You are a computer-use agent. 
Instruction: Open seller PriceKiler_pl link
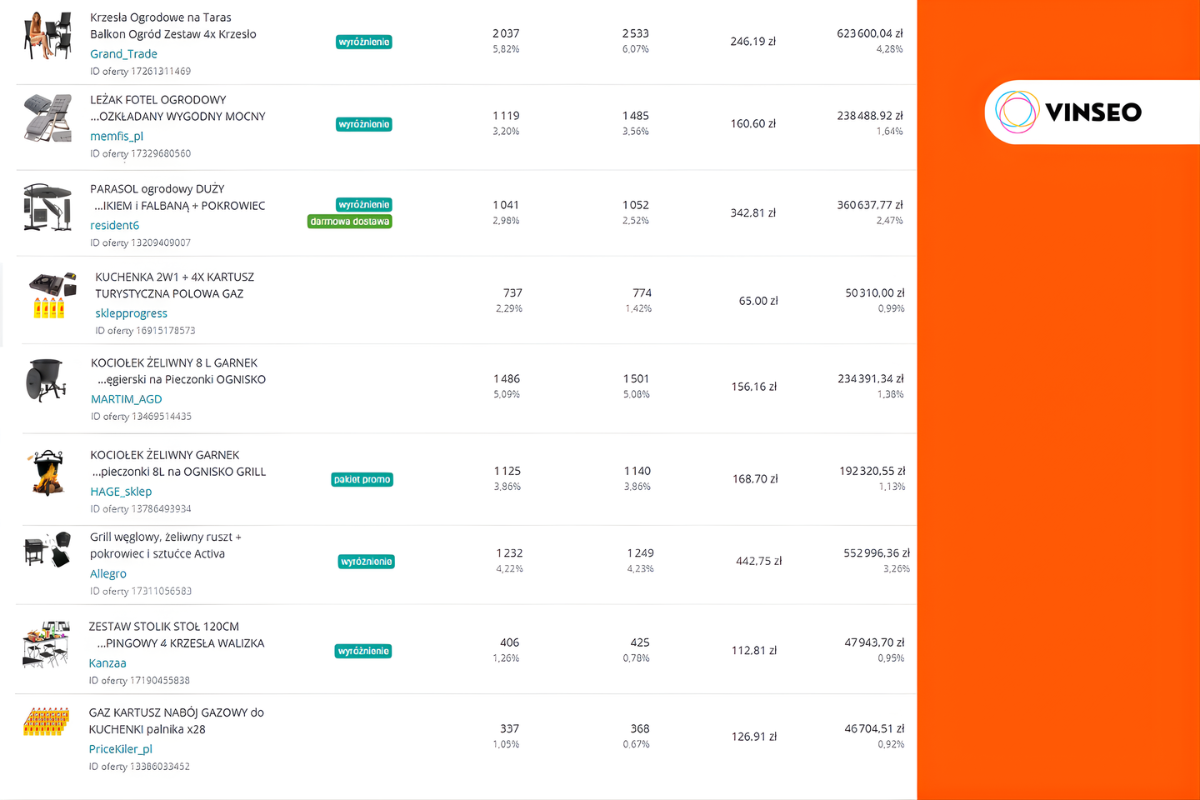click(x=120, y=749)
